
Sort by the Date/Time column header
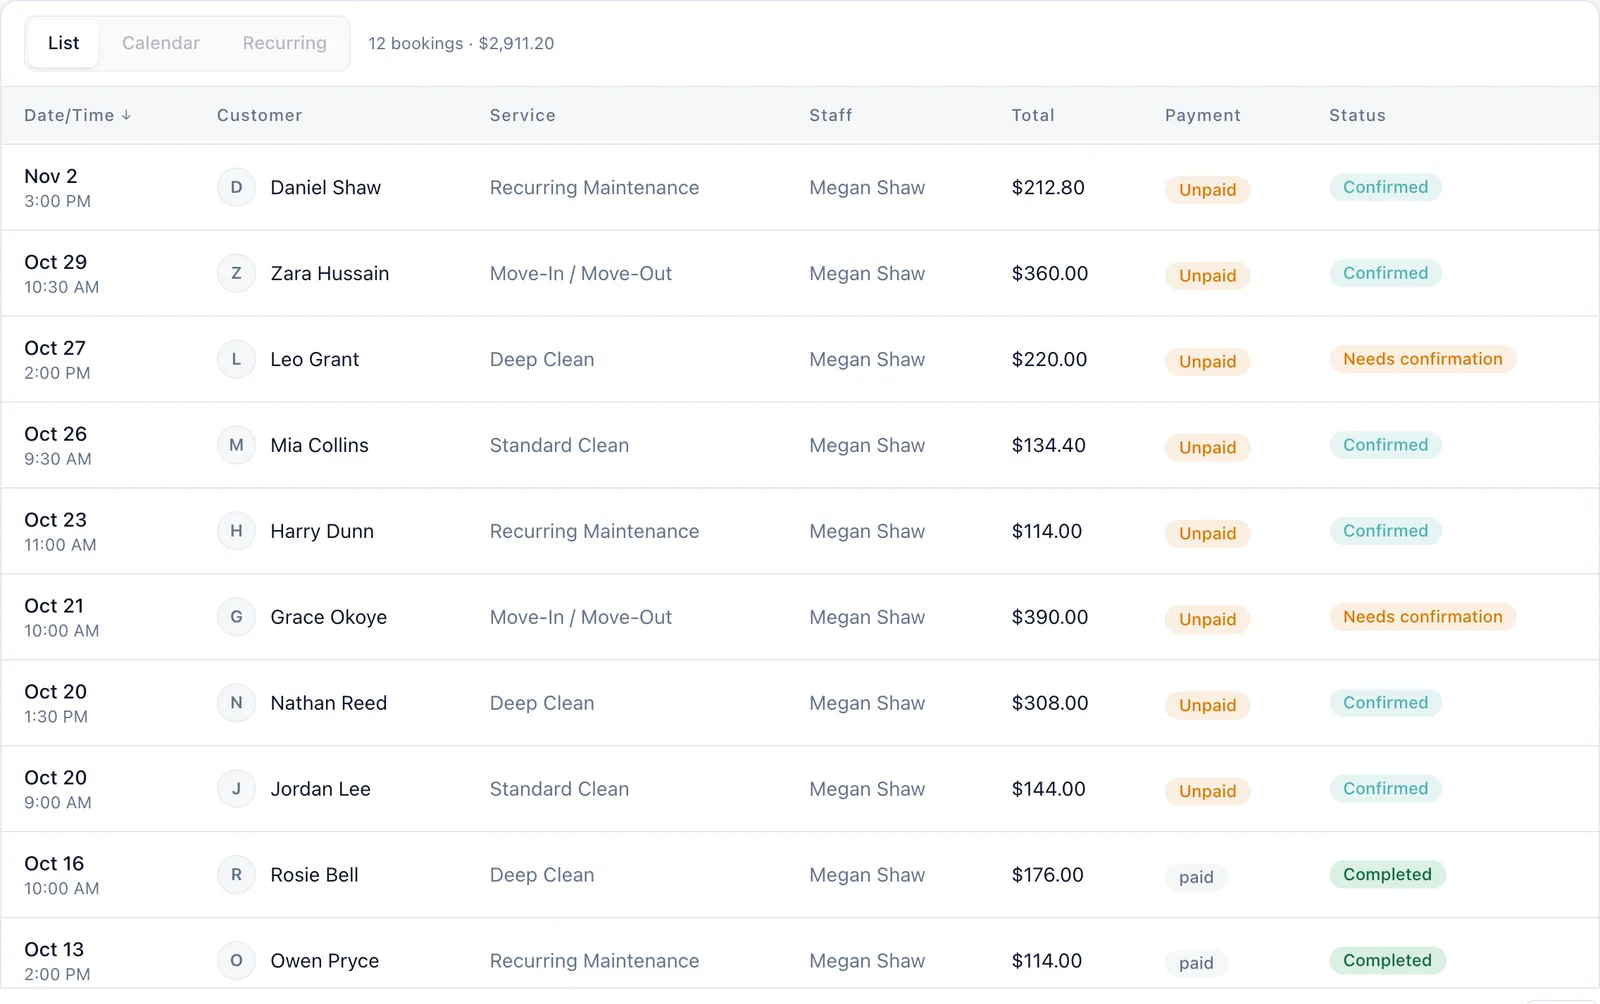coord(78,116)
